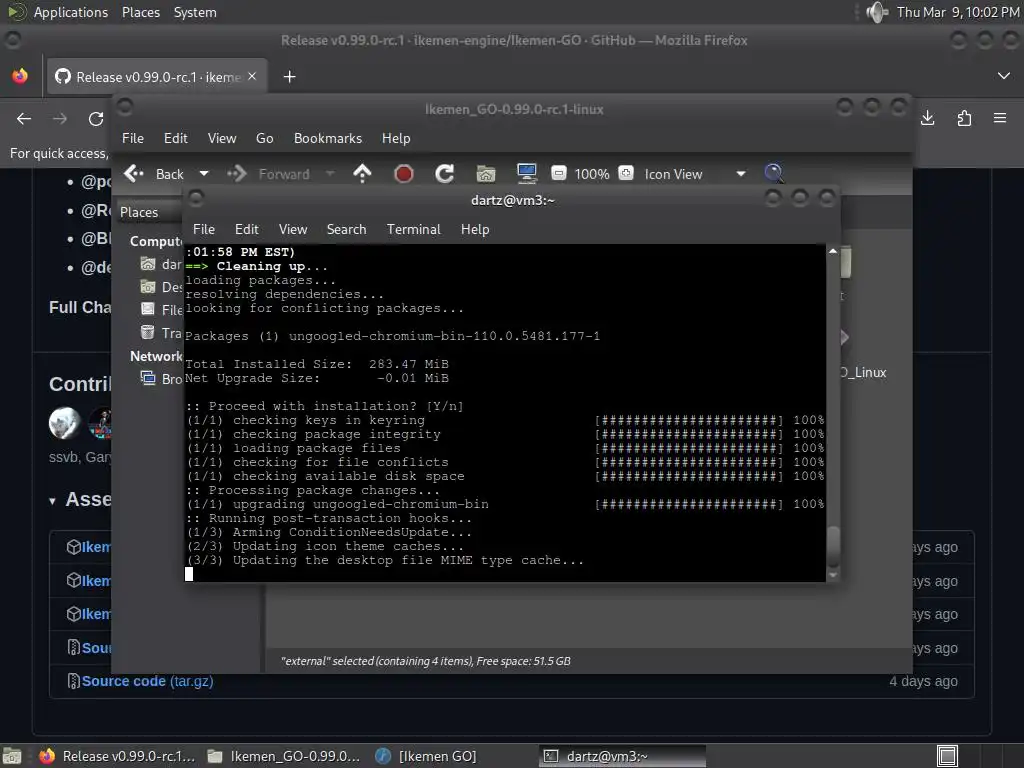This screenshot has width=1024, height=768.
Task: Open Bookmarks menu in file manager
Action: click(x=327, y=138)
